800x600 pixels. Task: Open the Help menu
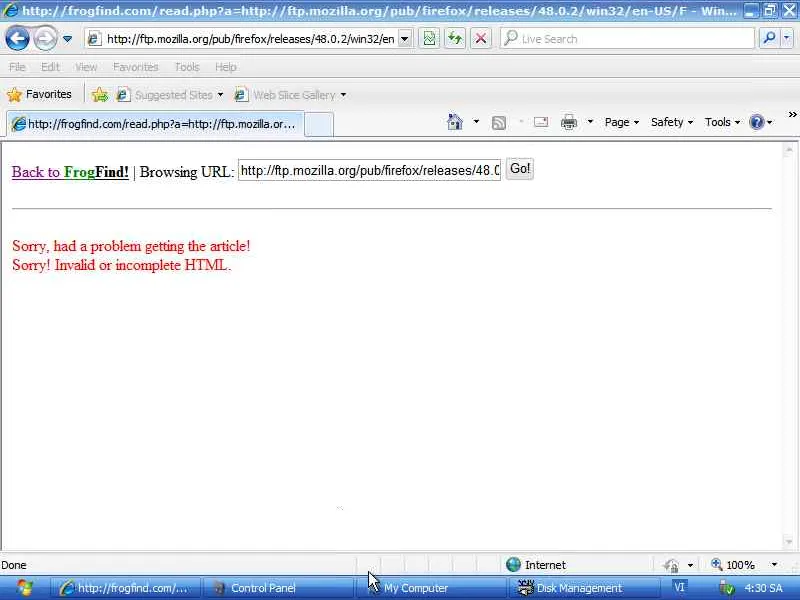pos(225,67)
